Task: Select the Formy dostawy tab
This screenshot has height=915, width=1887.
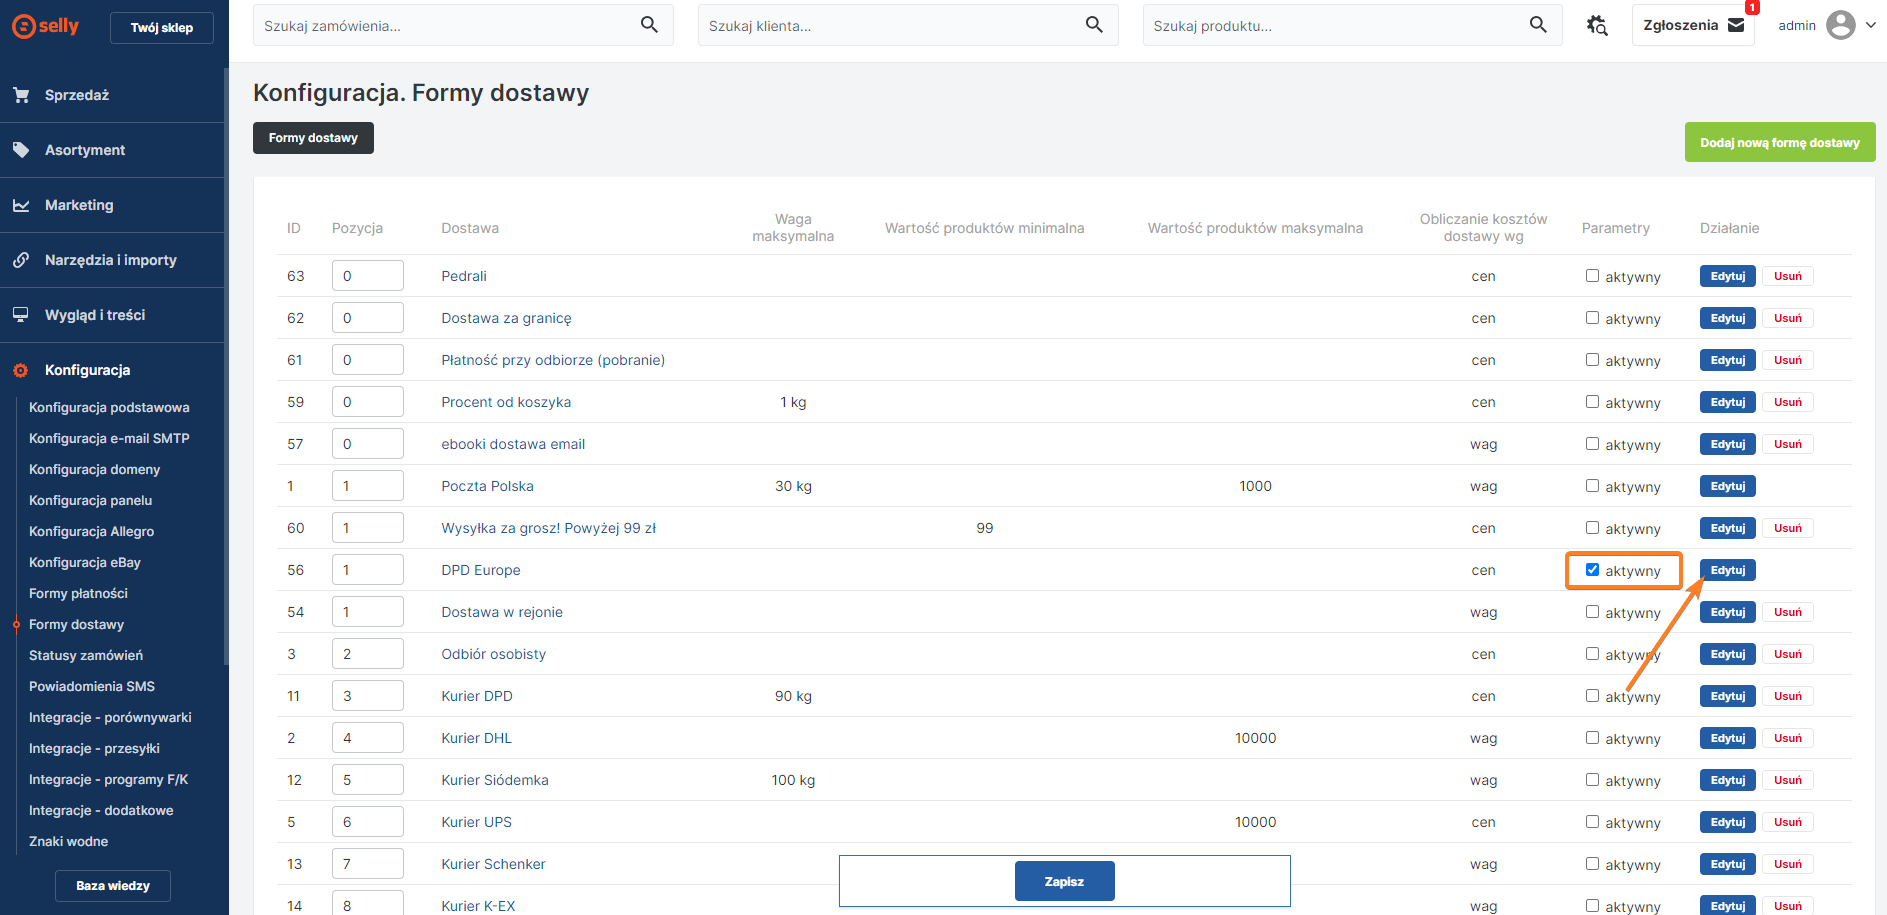Action: click(313, 138)
